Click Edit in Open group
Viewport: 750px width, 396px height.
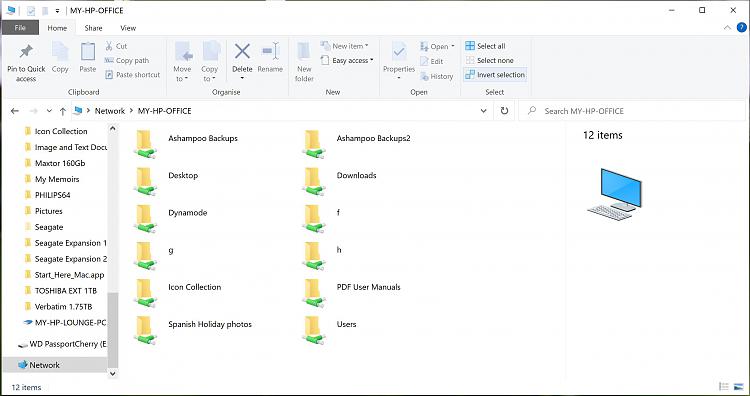(x=431, y=61)
